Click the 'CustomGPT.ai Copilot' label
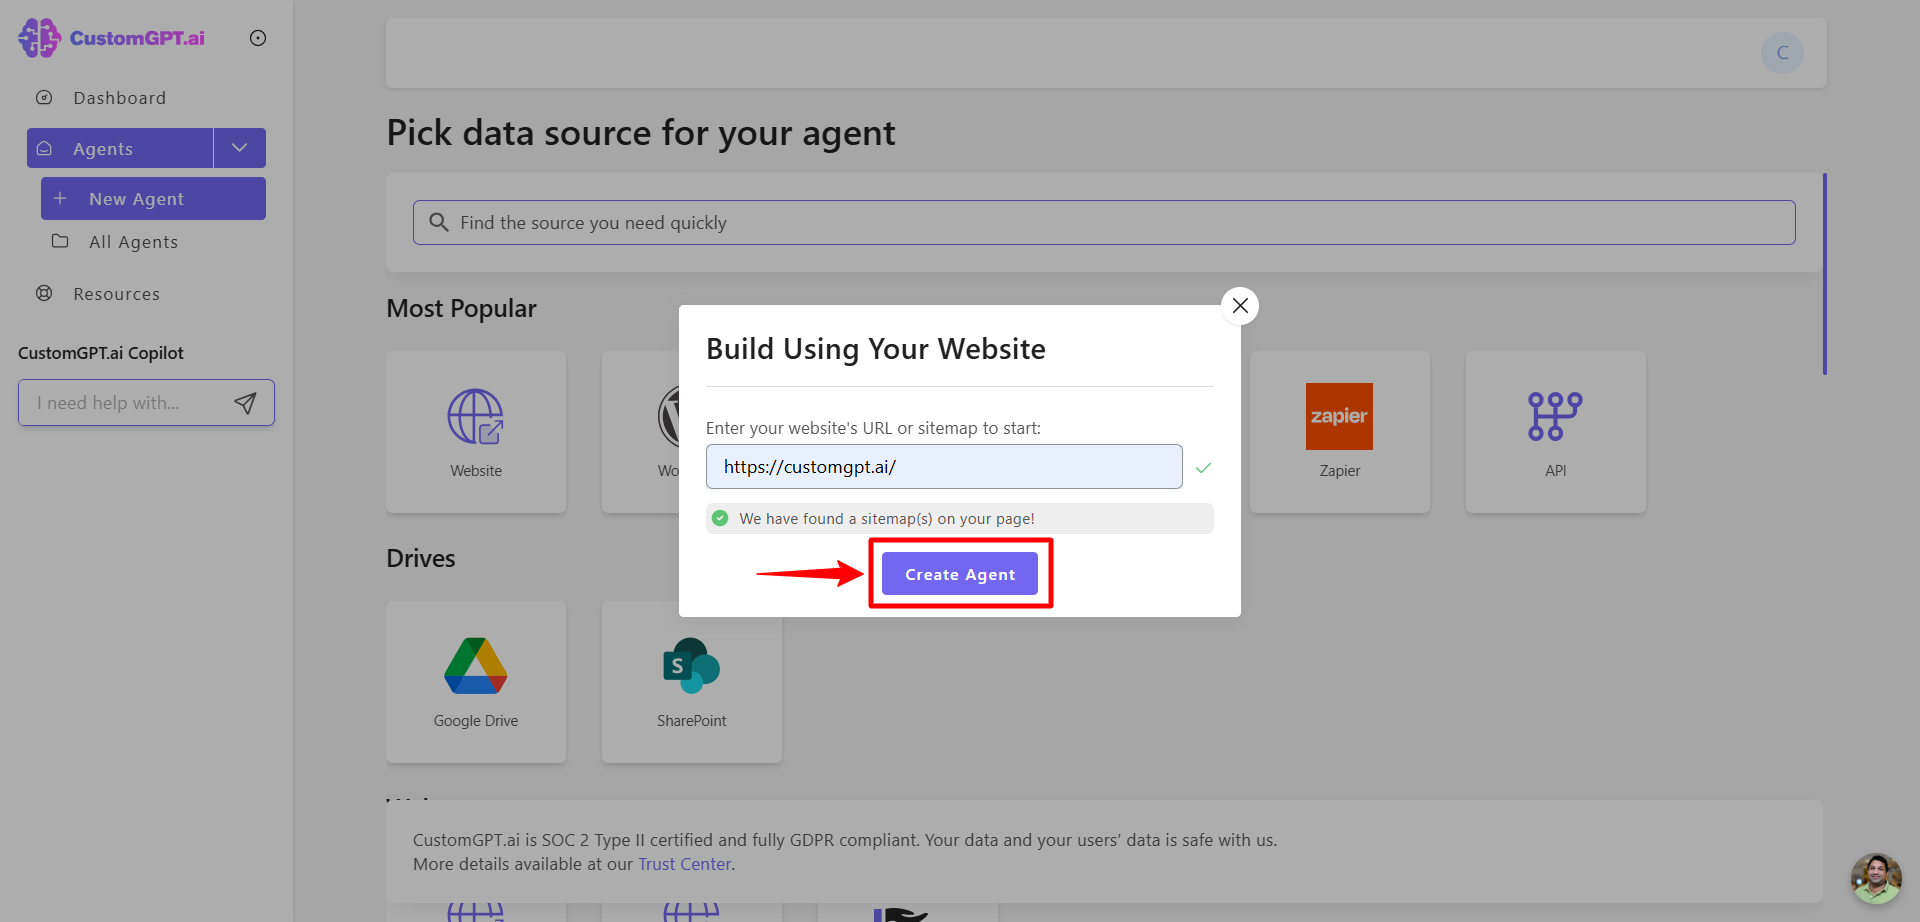This screenshot has height=922, width=1920. click(101, 353)
